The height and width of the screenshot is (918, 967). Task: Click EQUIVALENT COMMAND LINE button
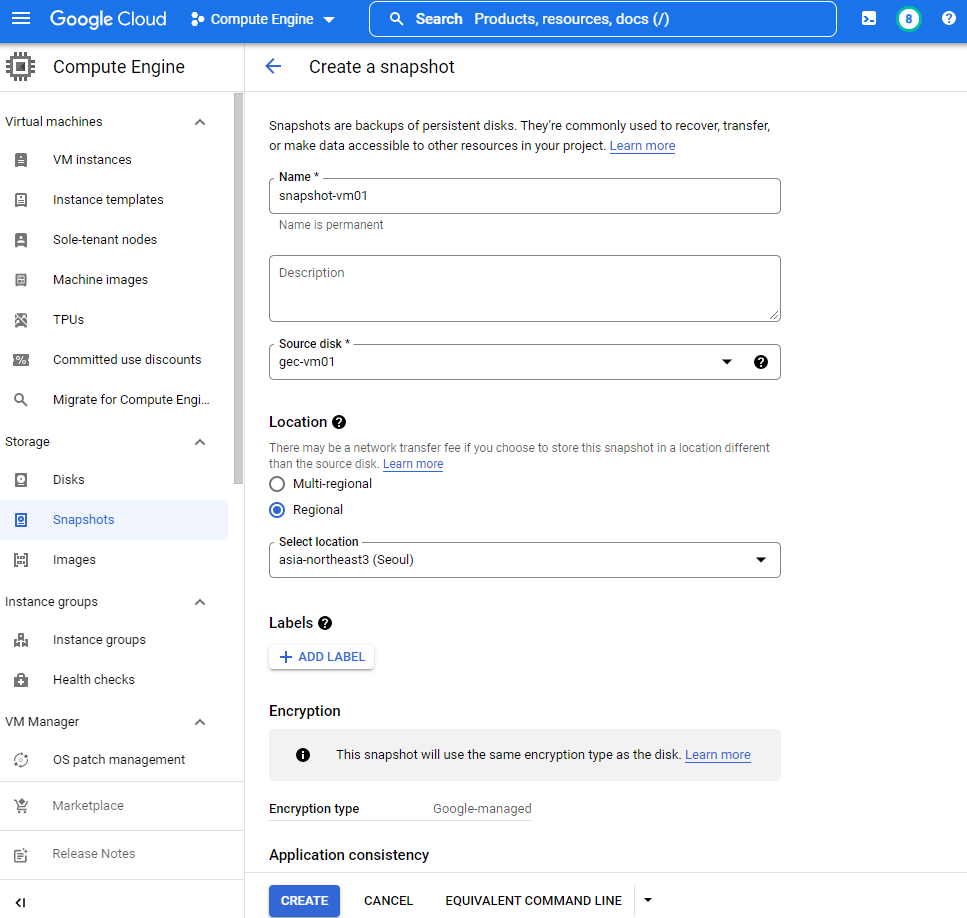coord(533,901)
